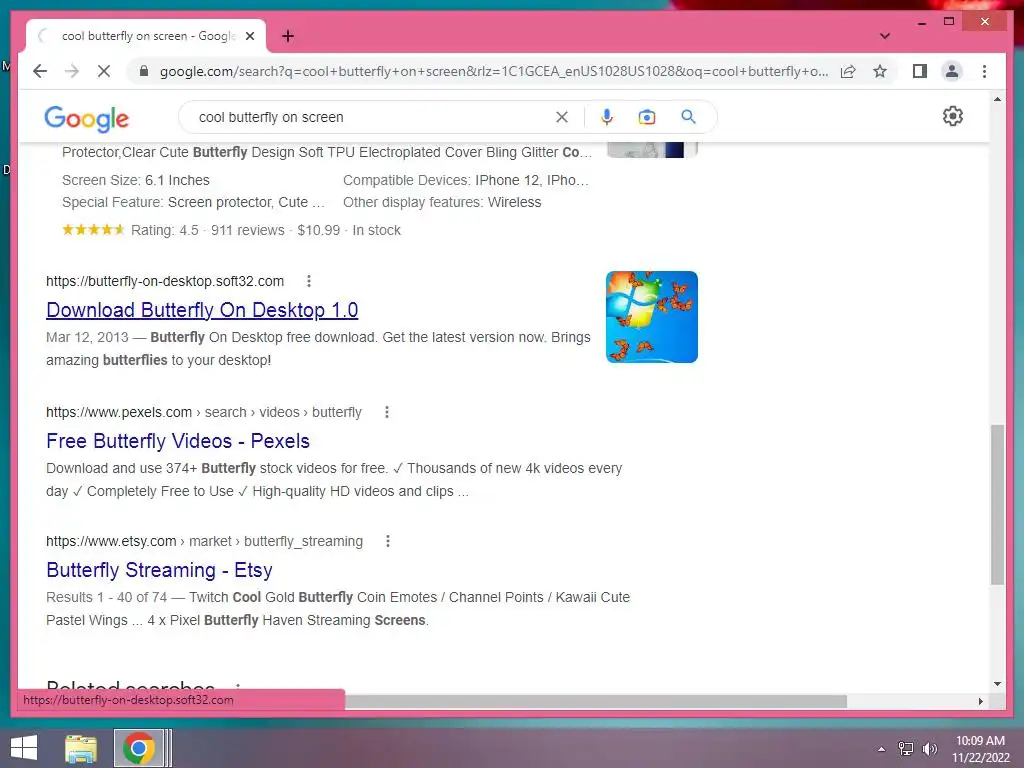Click the butterfly-on-desktop.soft32.com URL text
This screenshot has height=768, width=1024.
(165, 281)
